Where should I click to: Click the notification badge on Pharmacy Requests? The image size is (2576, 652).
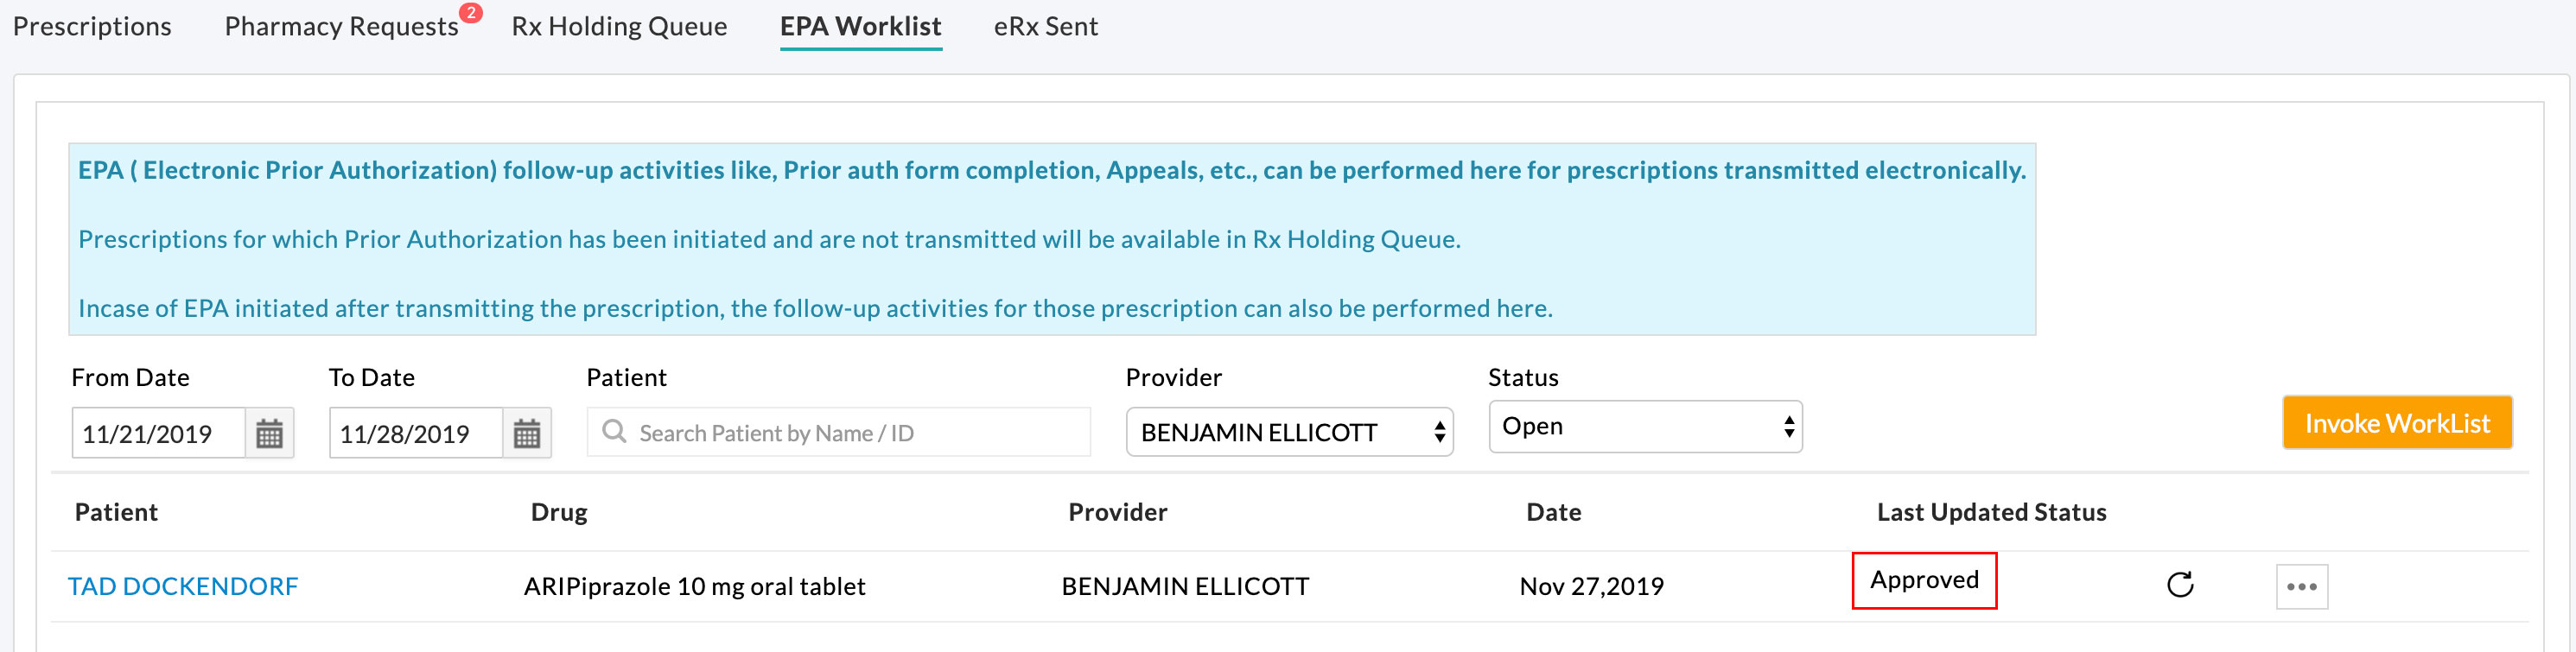point(470,13)
